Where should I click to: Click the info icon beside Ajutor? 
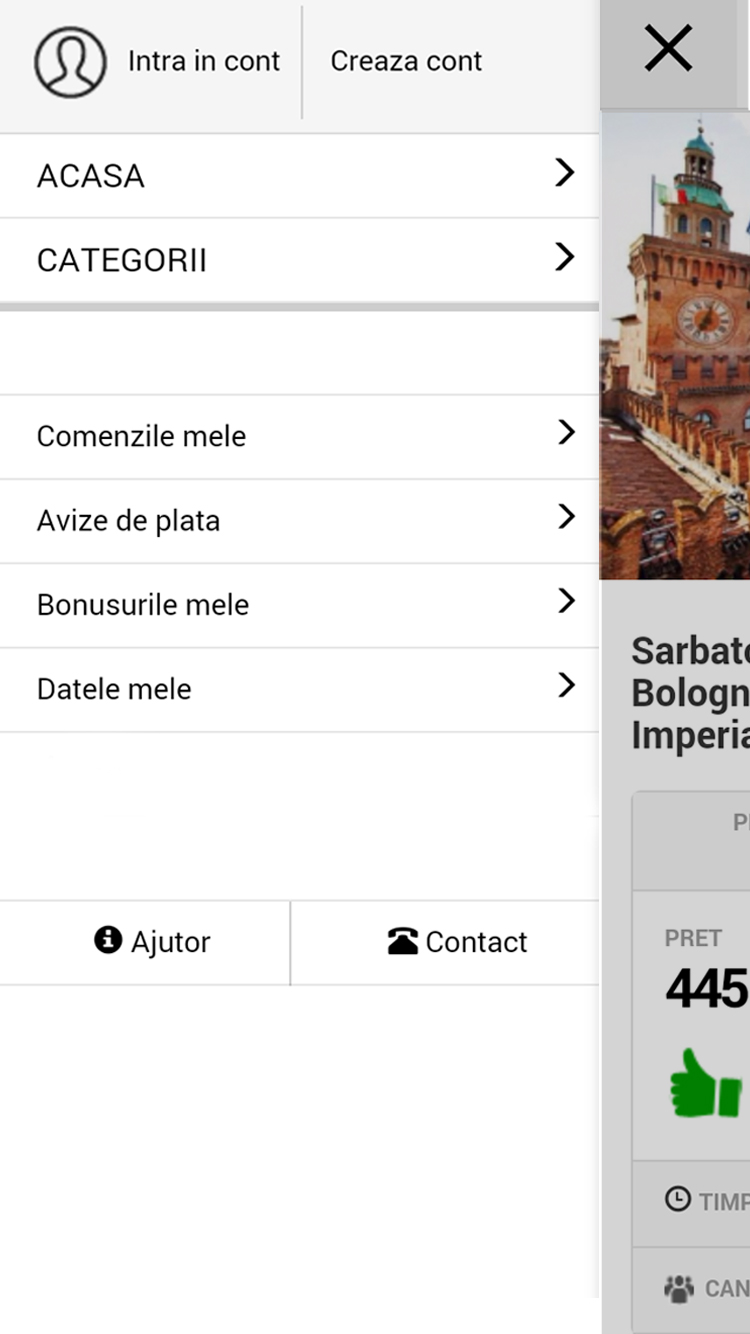click(x=108, y=940)
